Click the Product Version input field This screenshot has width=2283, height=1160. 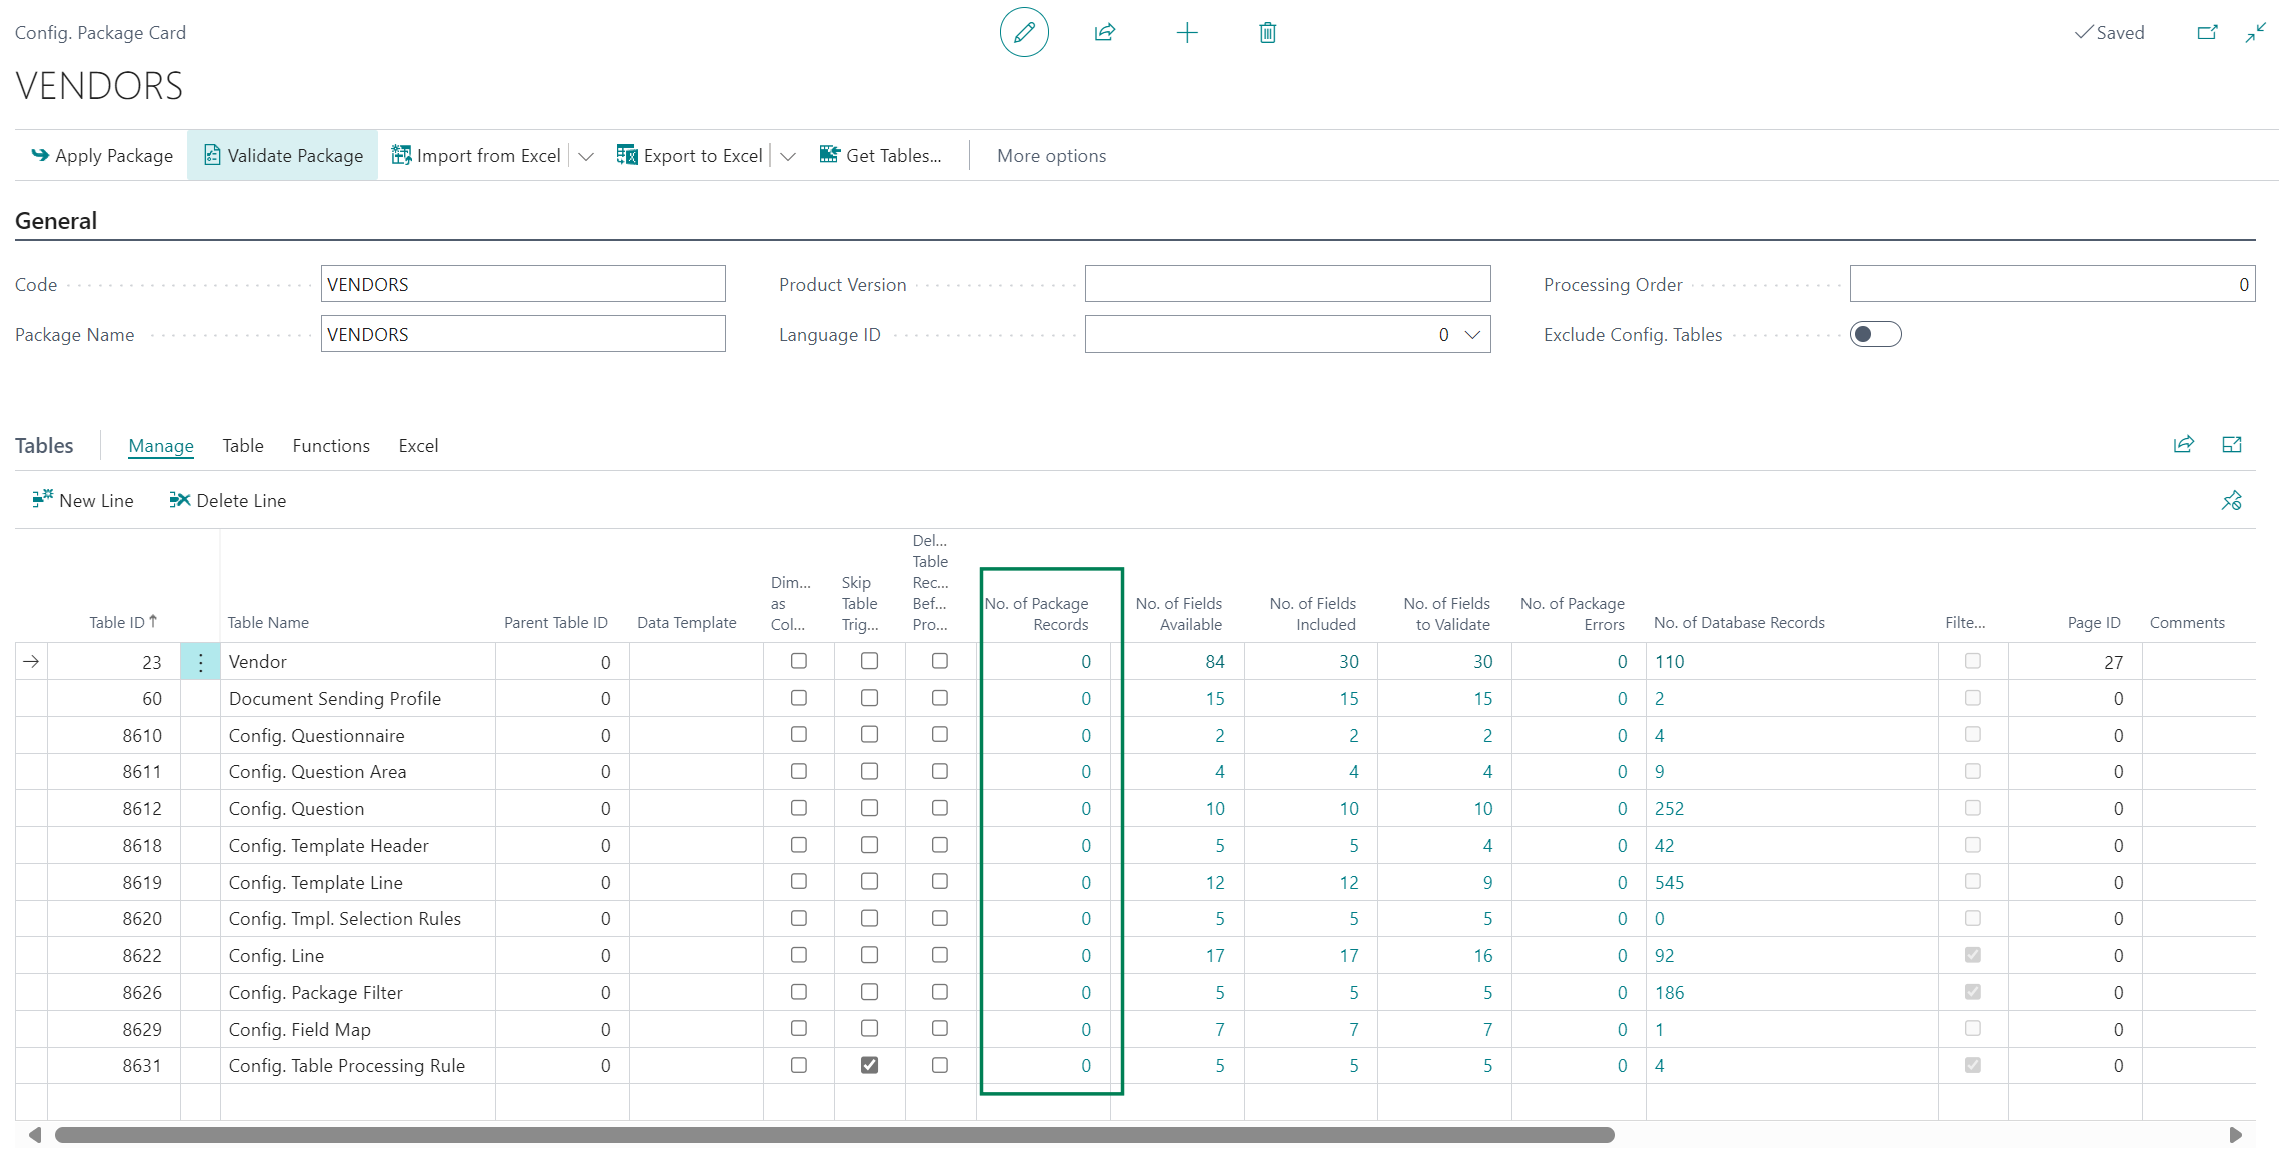(1287, 284)
